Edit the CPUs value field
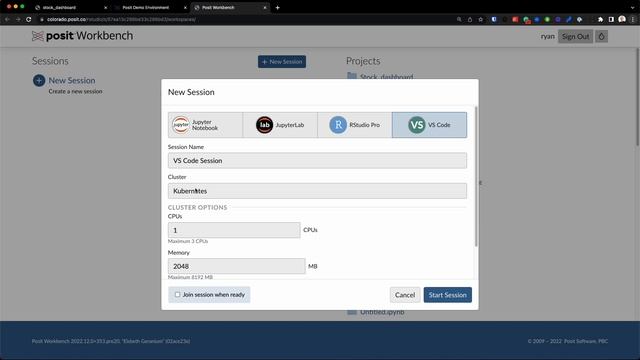 coord(234,230)
